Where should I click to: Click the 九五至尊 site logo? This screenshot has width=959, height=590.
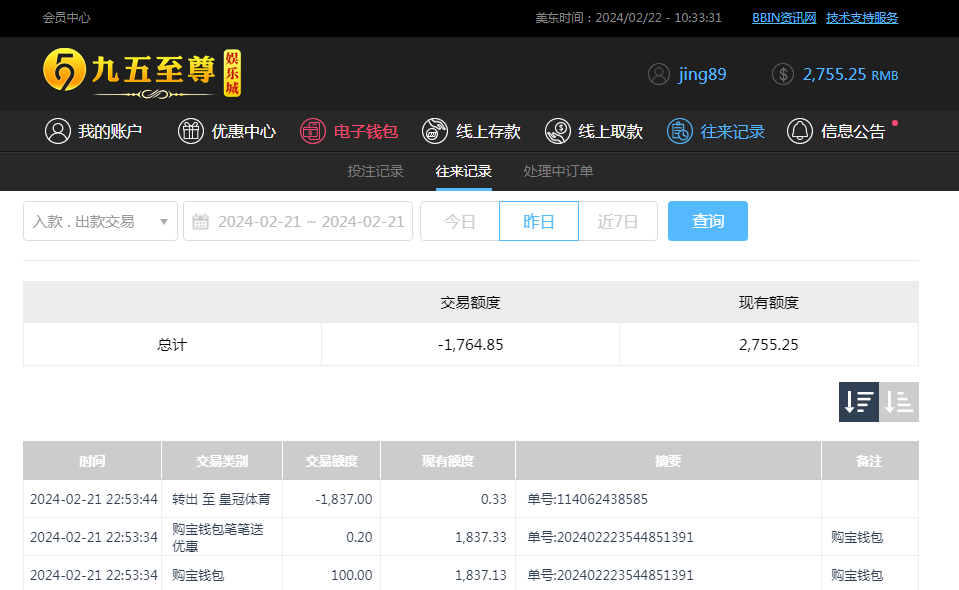tap(141, 73)
